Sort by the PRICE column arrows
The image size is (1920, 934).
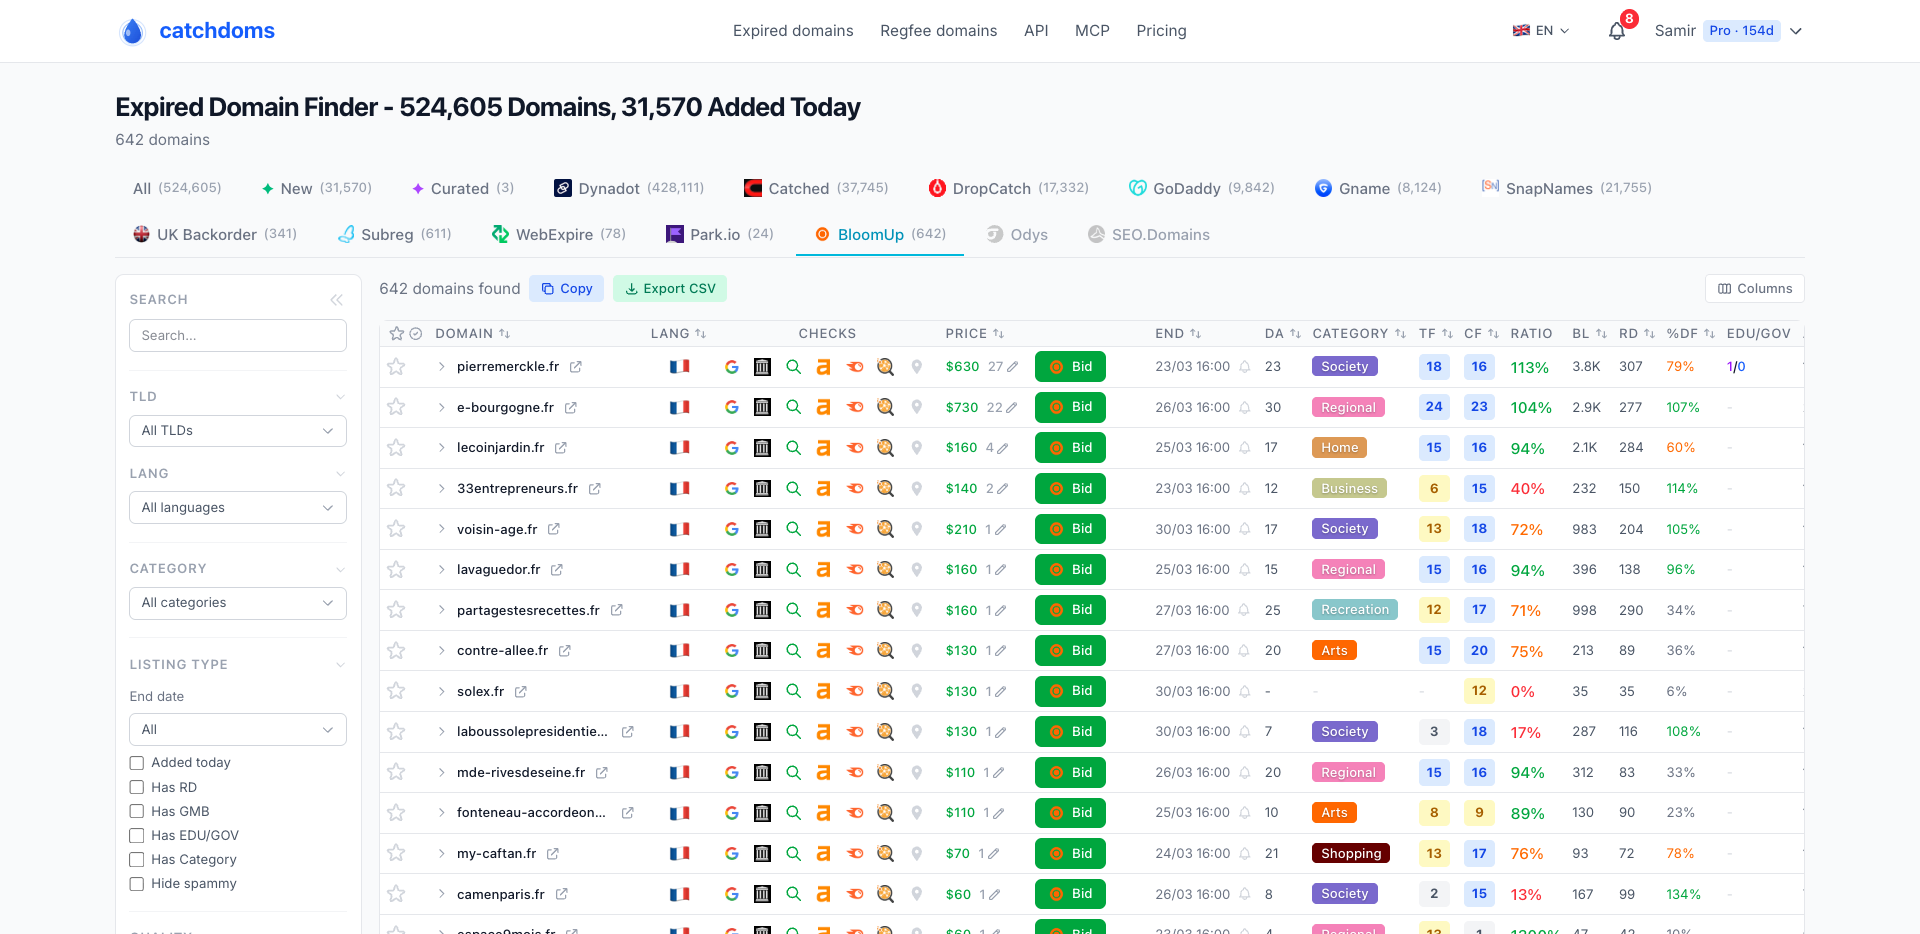tap(999, 334)
